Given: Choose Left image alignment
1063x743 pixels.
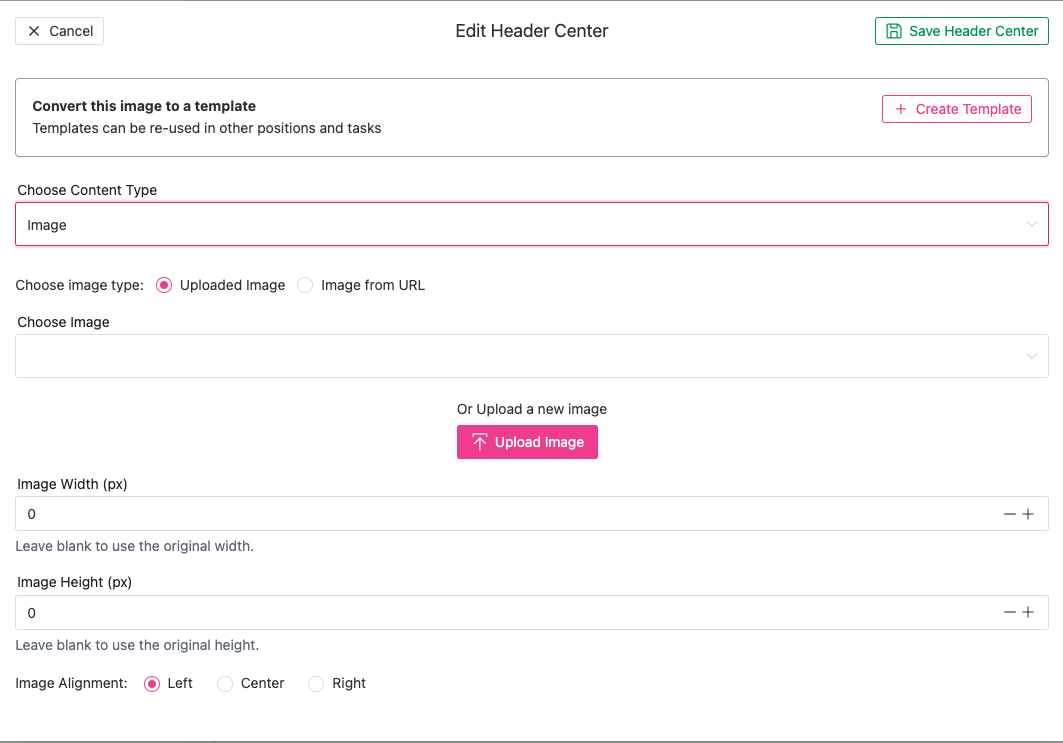Looking at the screenshot, I should click(x=152, y=684).
